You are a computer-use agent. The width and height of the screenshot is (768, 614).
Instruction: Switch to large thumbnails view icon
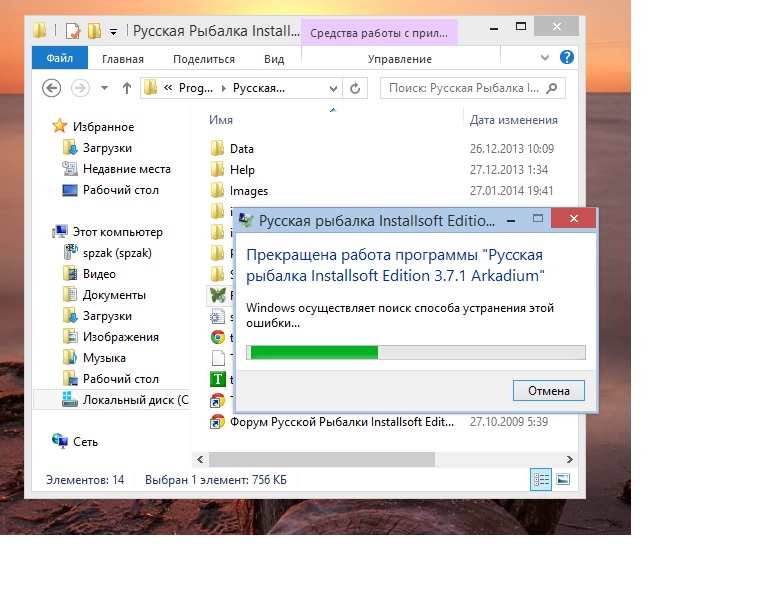pyautogui.click(x=563, y=479)
